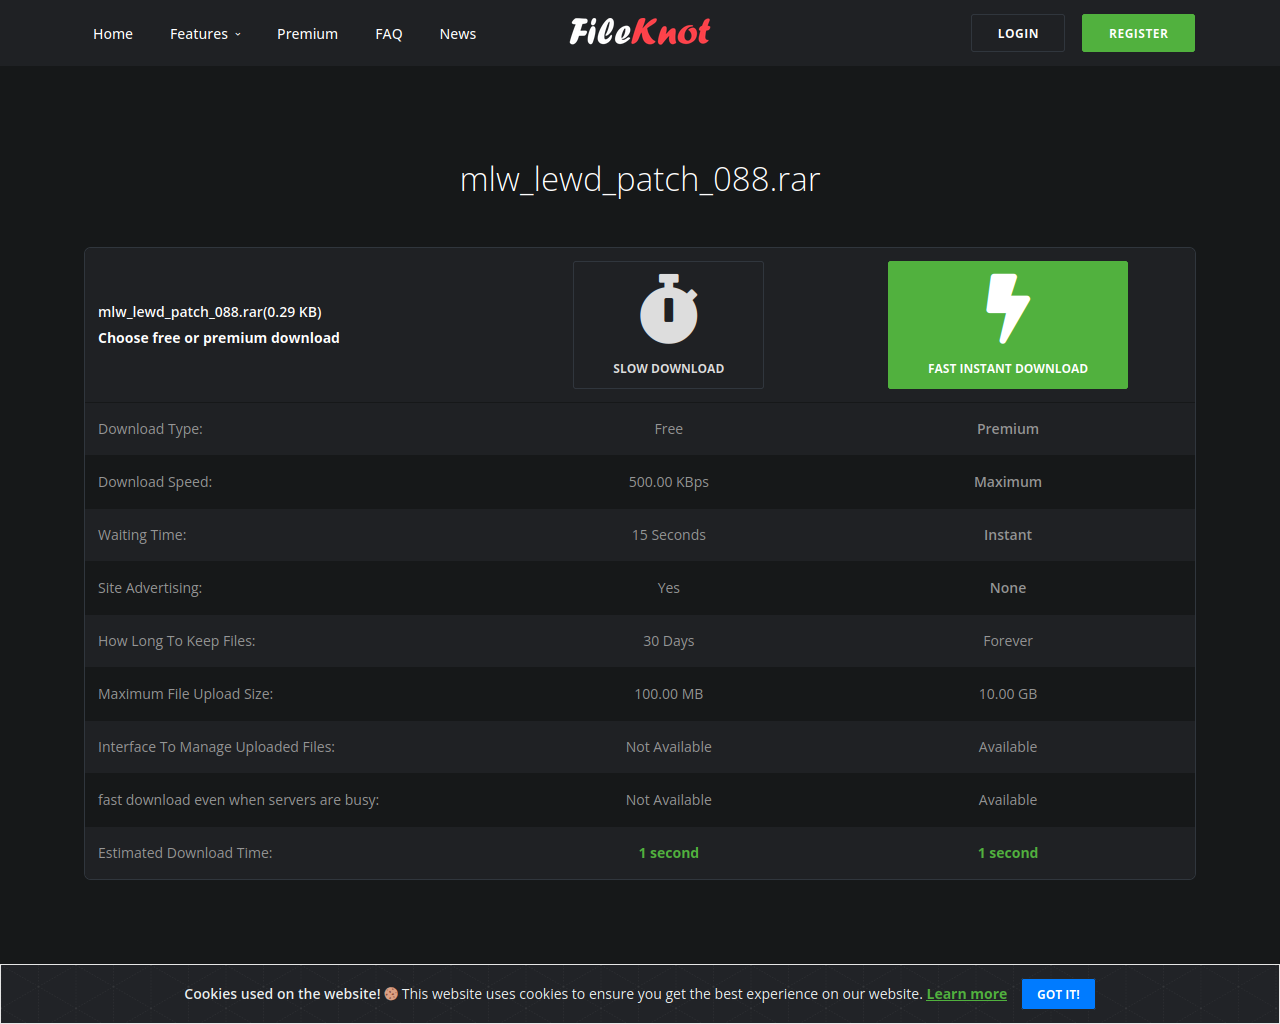This screenshot has height=1024, width=1280.
Task: Click 'Choose free or premium download' text
Action: coord(219,338)
